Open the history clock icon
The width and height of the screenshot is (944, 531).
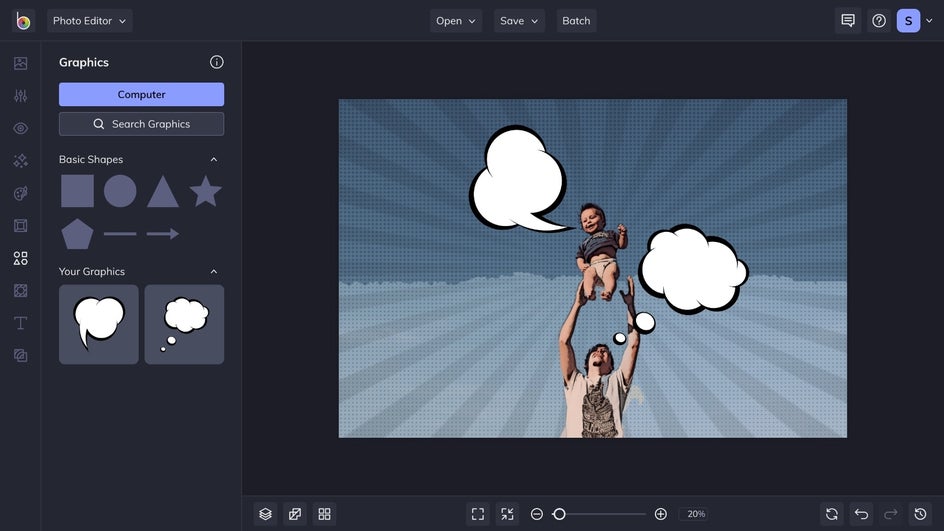pyautogui.click(x=921, y=514)
